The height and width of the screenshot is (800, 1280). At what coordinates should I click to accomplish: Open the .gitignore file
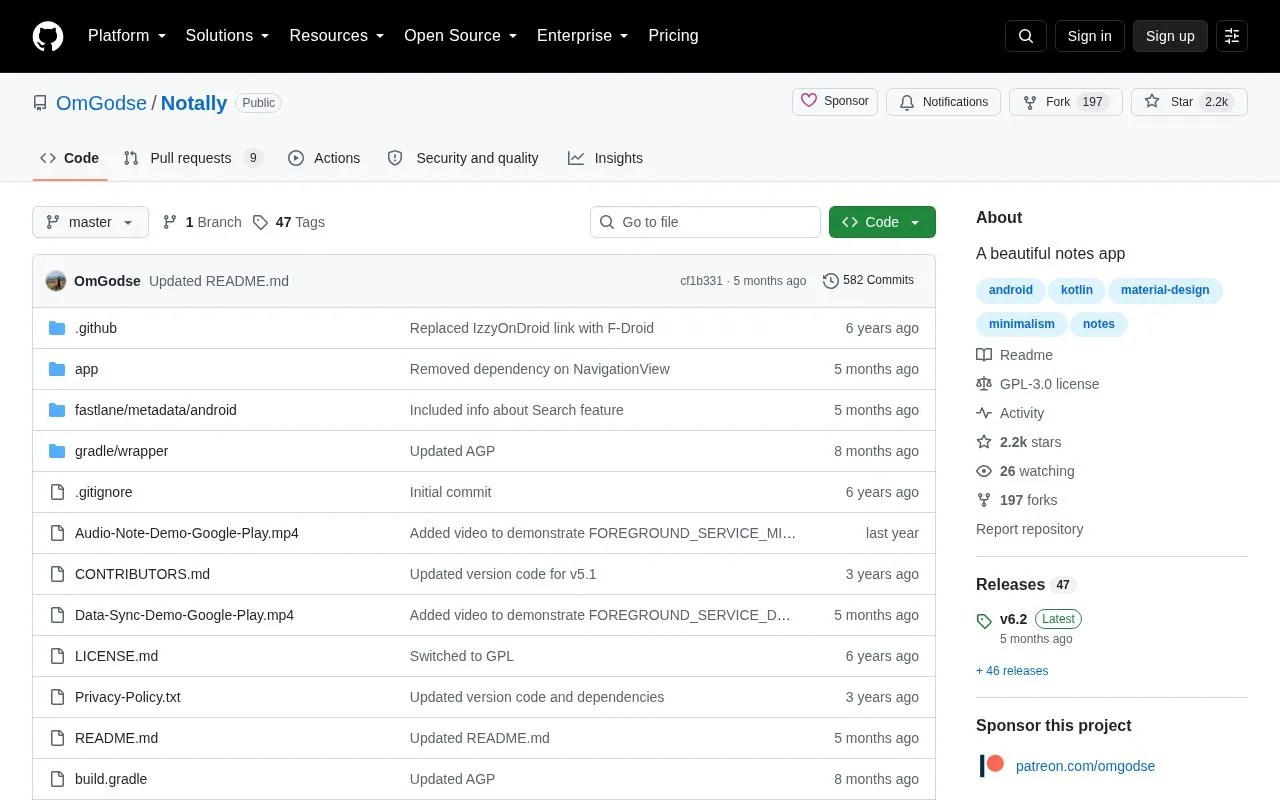tap(104, 492)
